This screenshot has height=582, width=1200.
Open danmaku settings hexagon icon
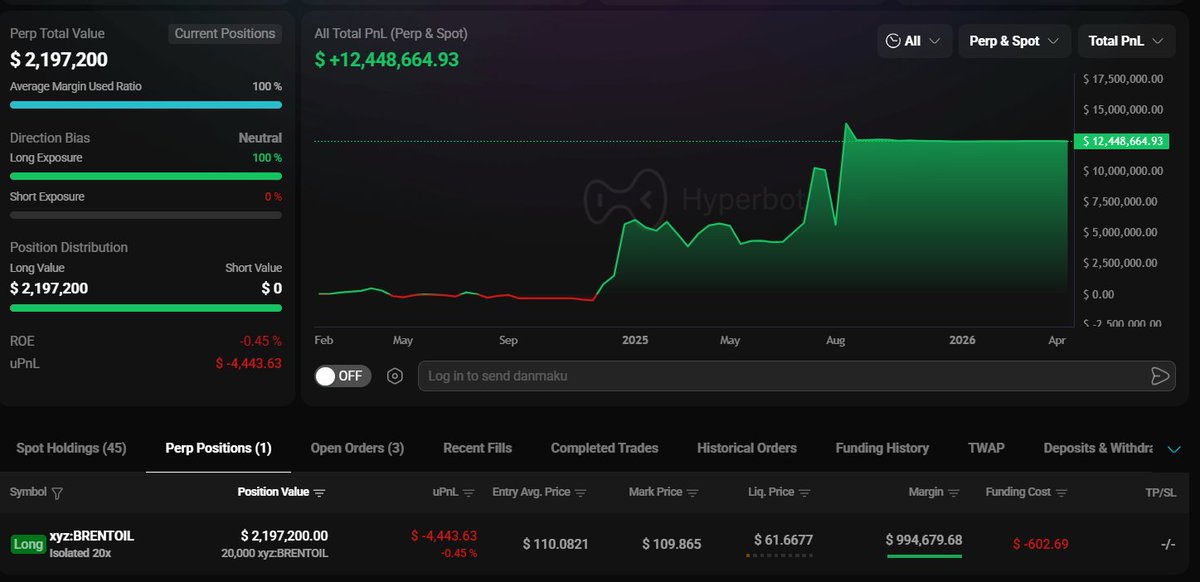click(x=395, y=376)
